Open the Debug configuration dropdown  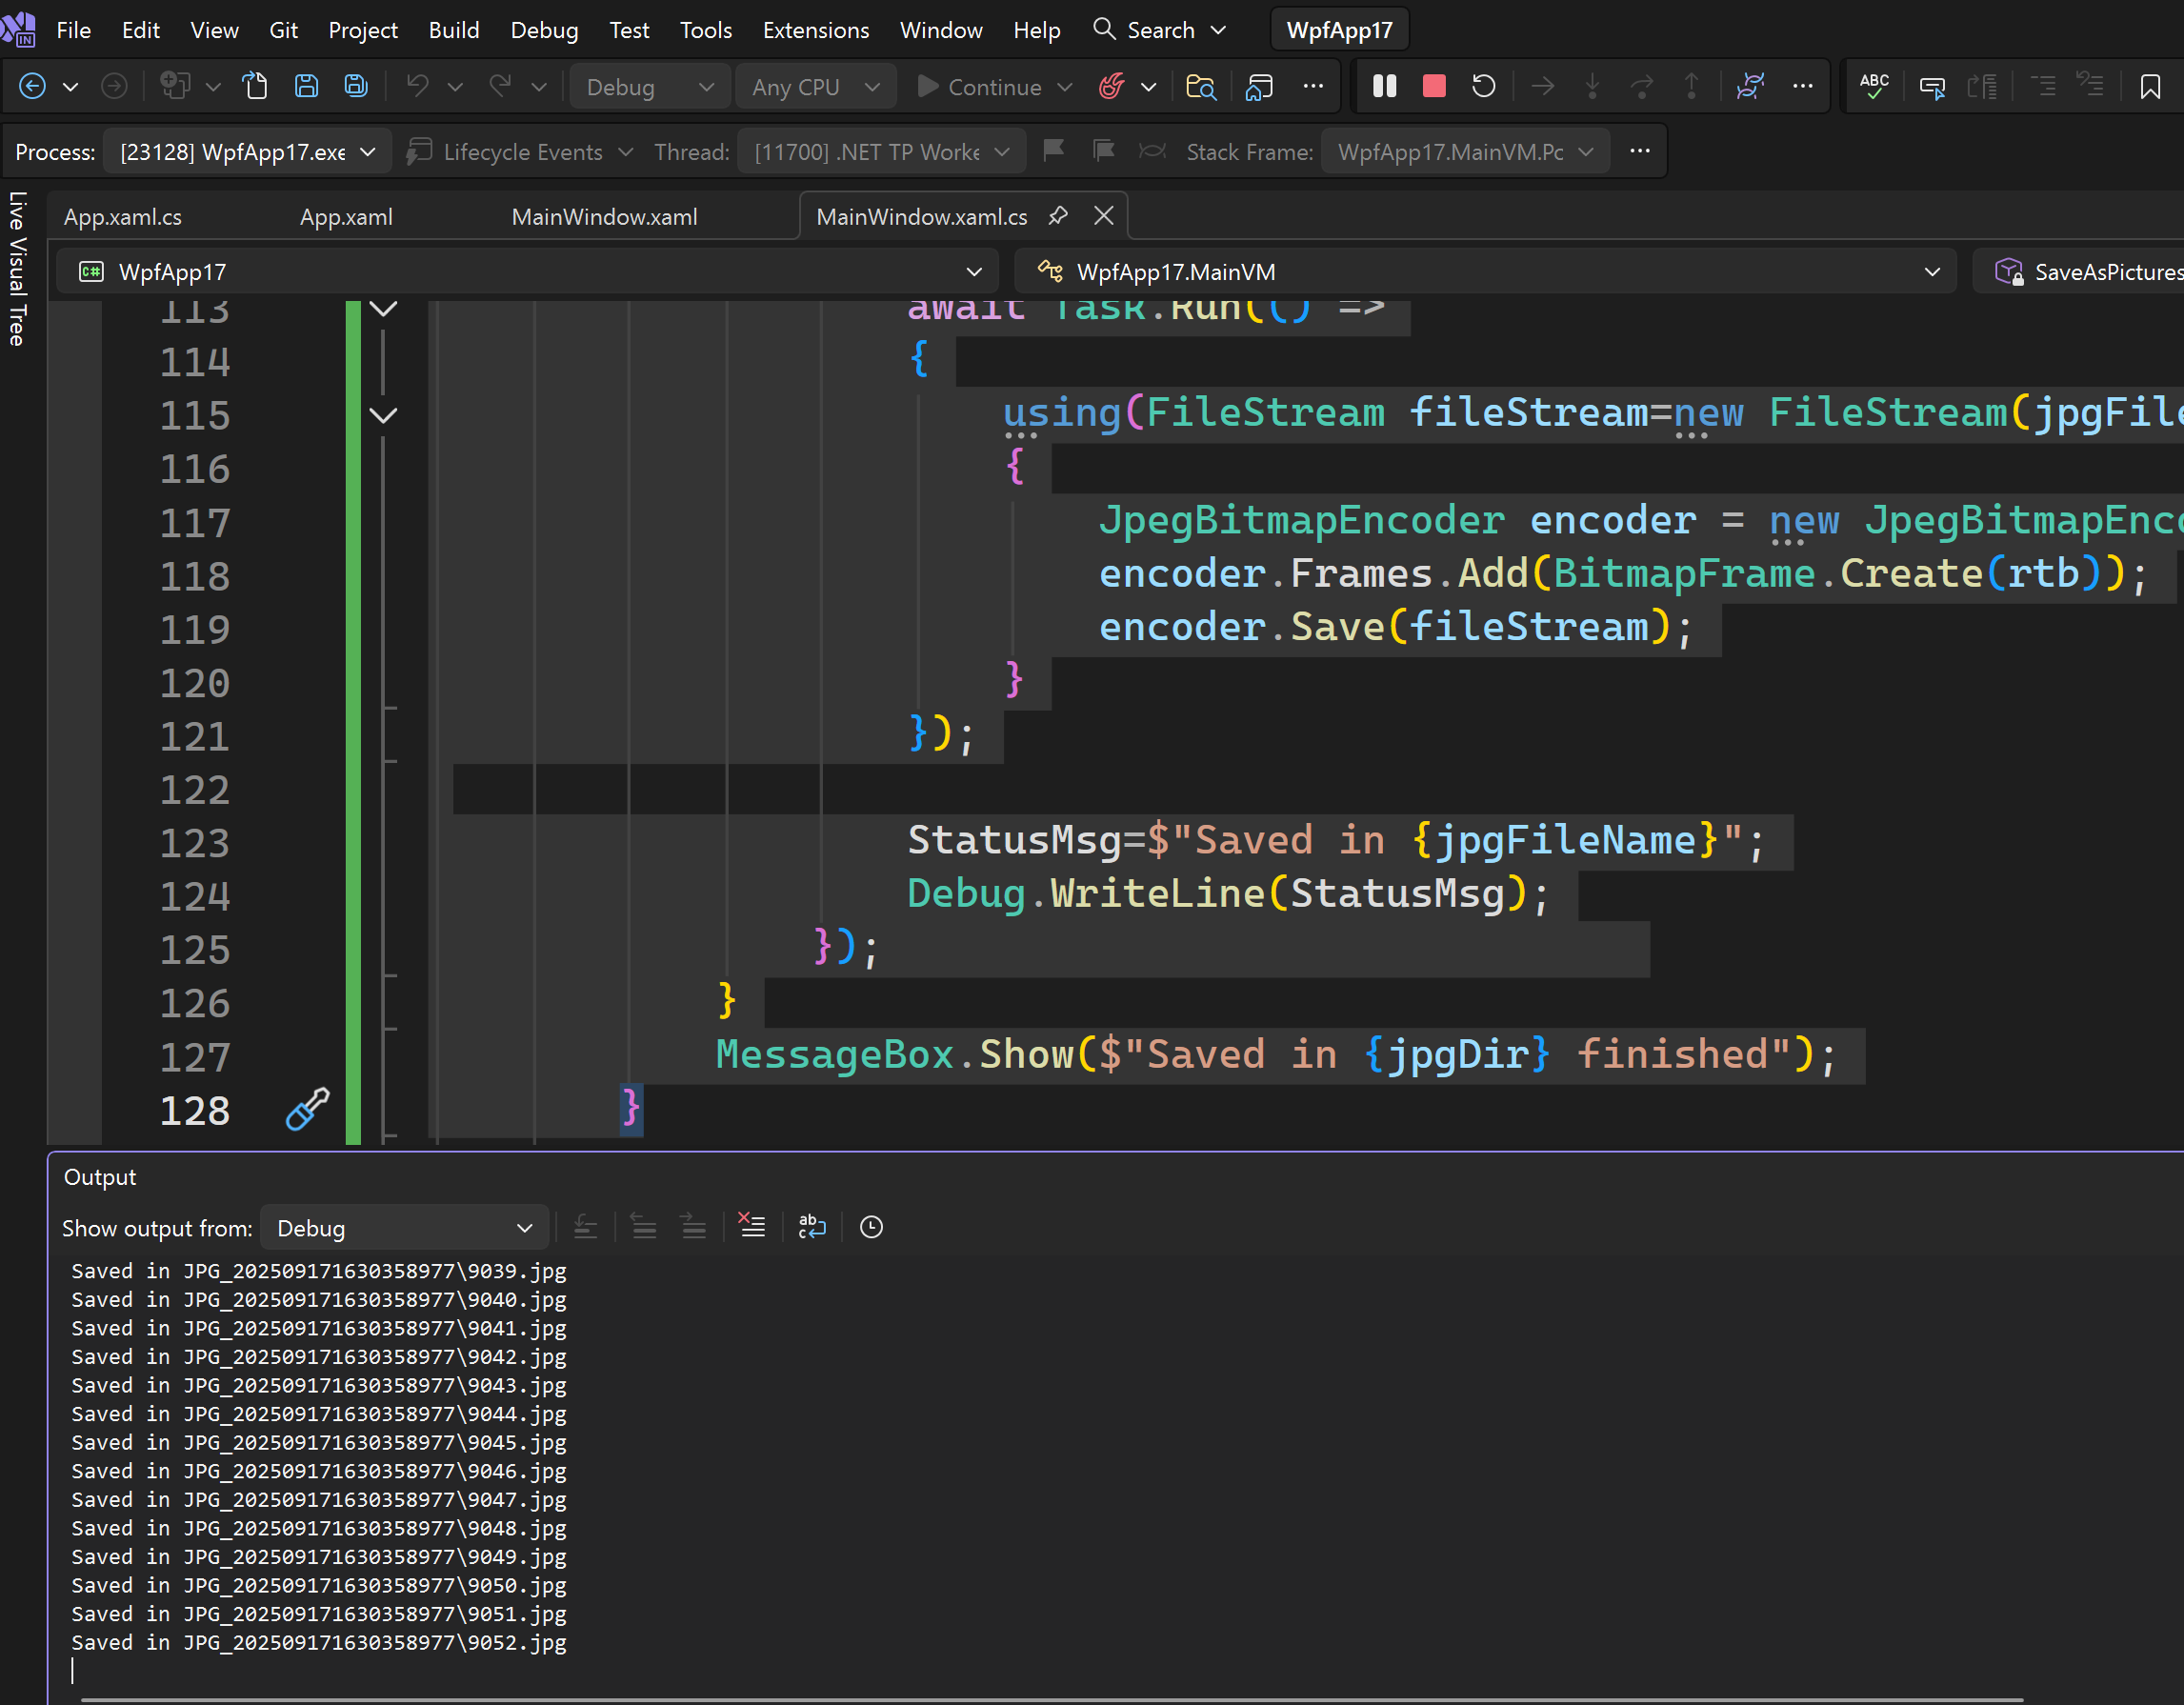pos(649,87)
